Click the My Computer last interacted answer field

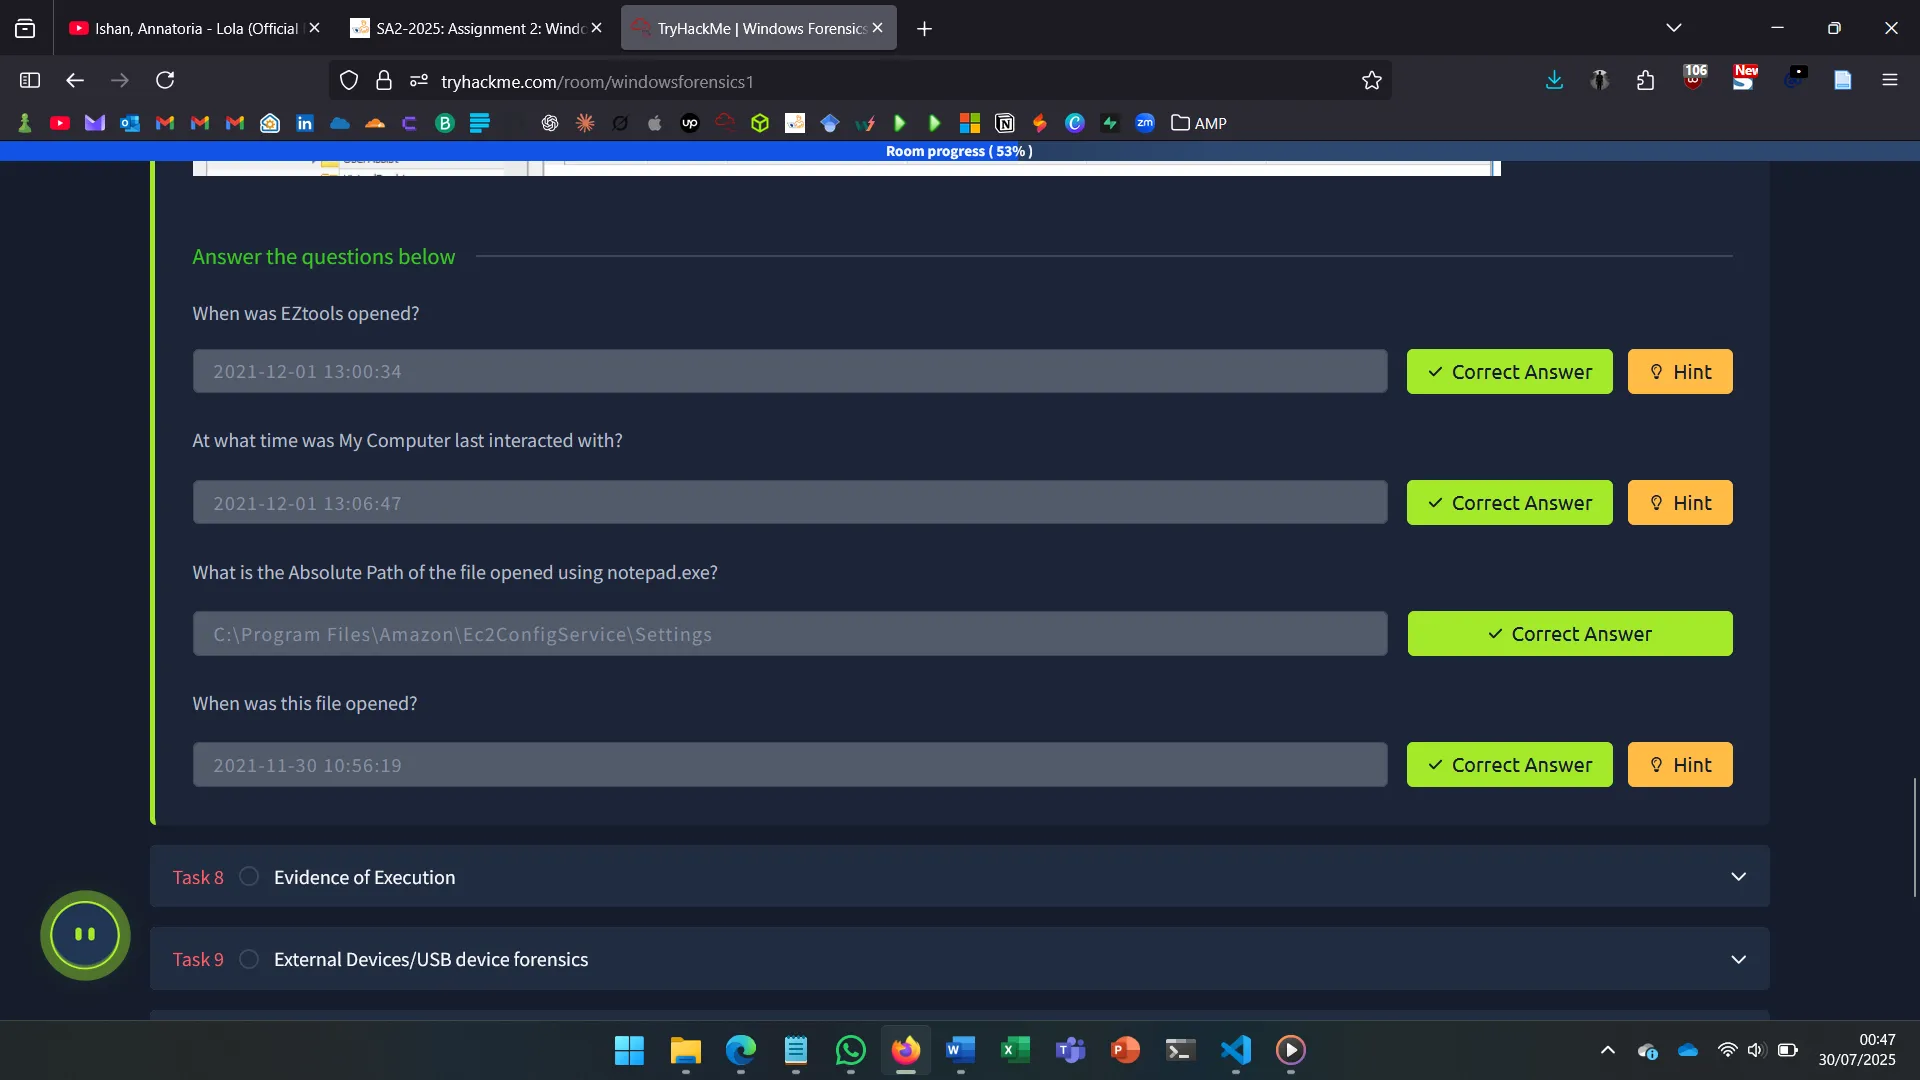point(789,503)
